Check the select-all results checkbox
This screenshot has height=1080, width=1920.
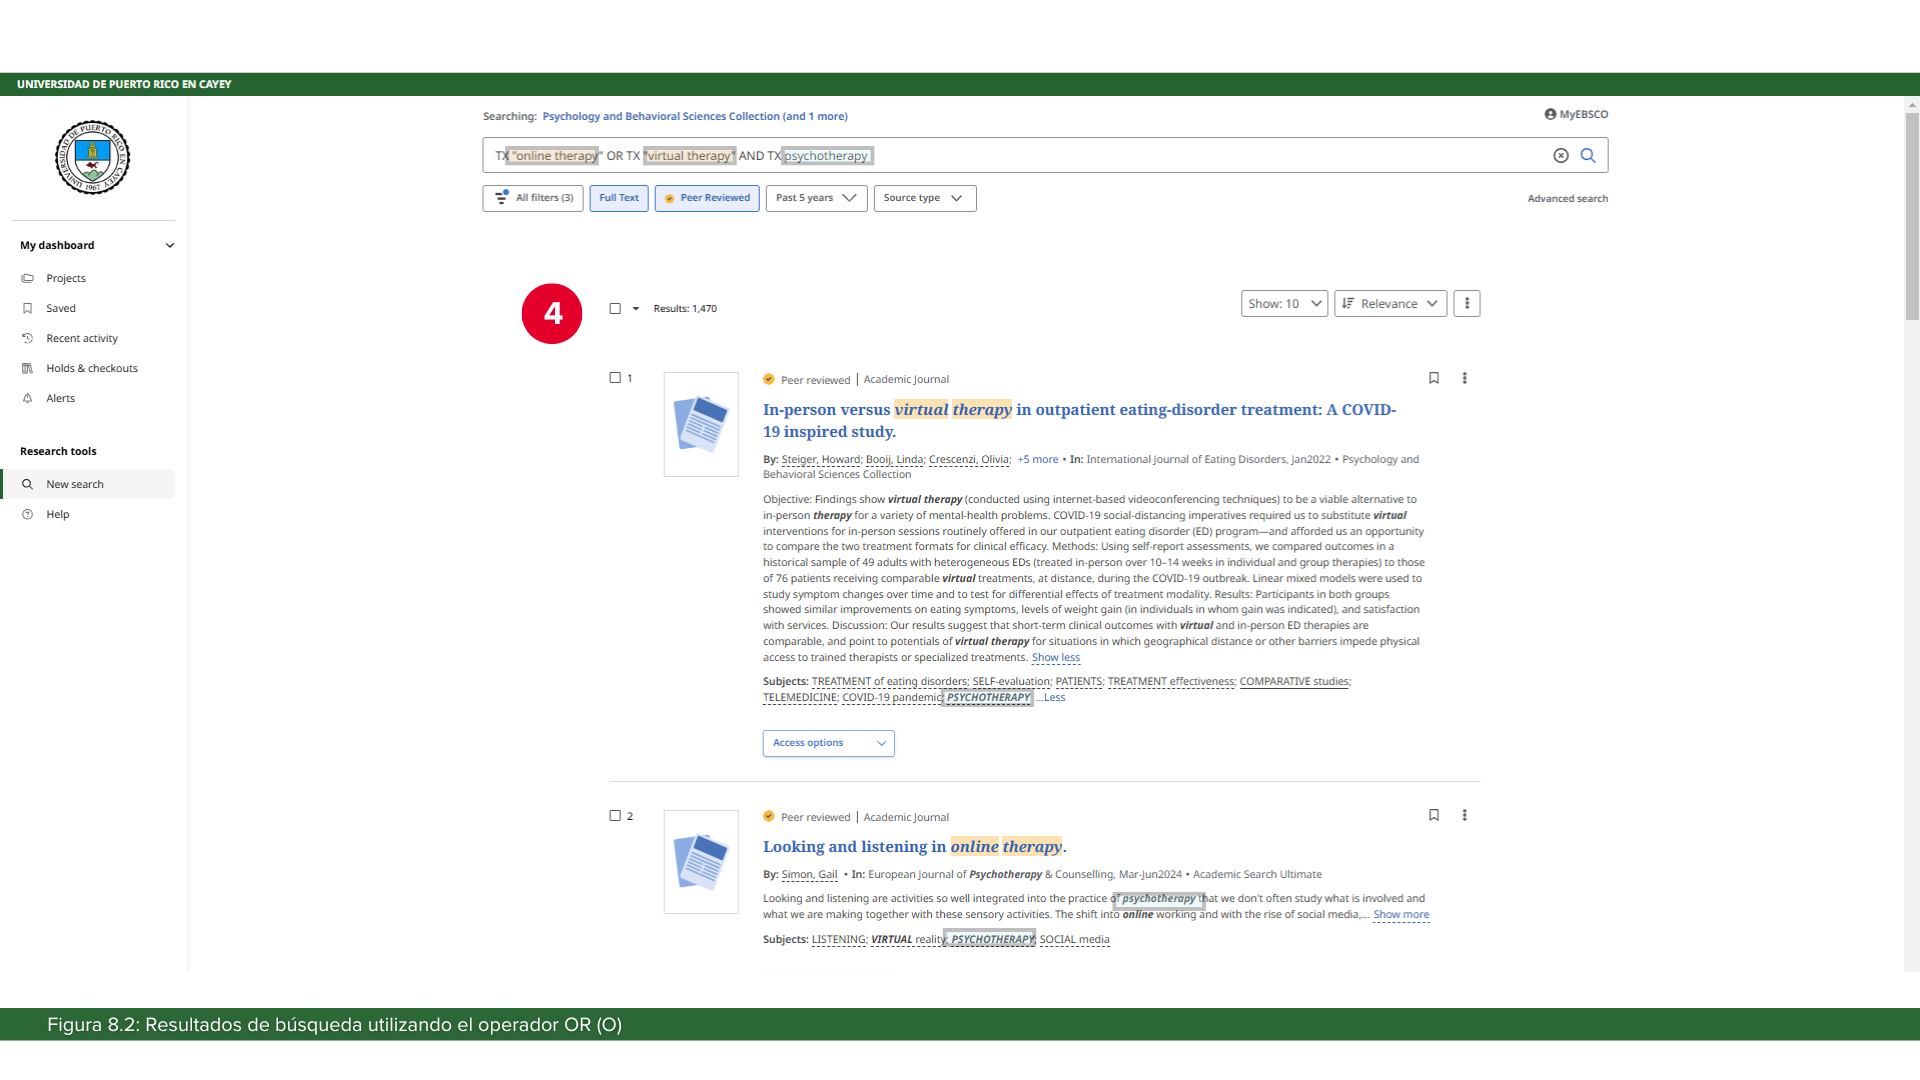[615, 308]
